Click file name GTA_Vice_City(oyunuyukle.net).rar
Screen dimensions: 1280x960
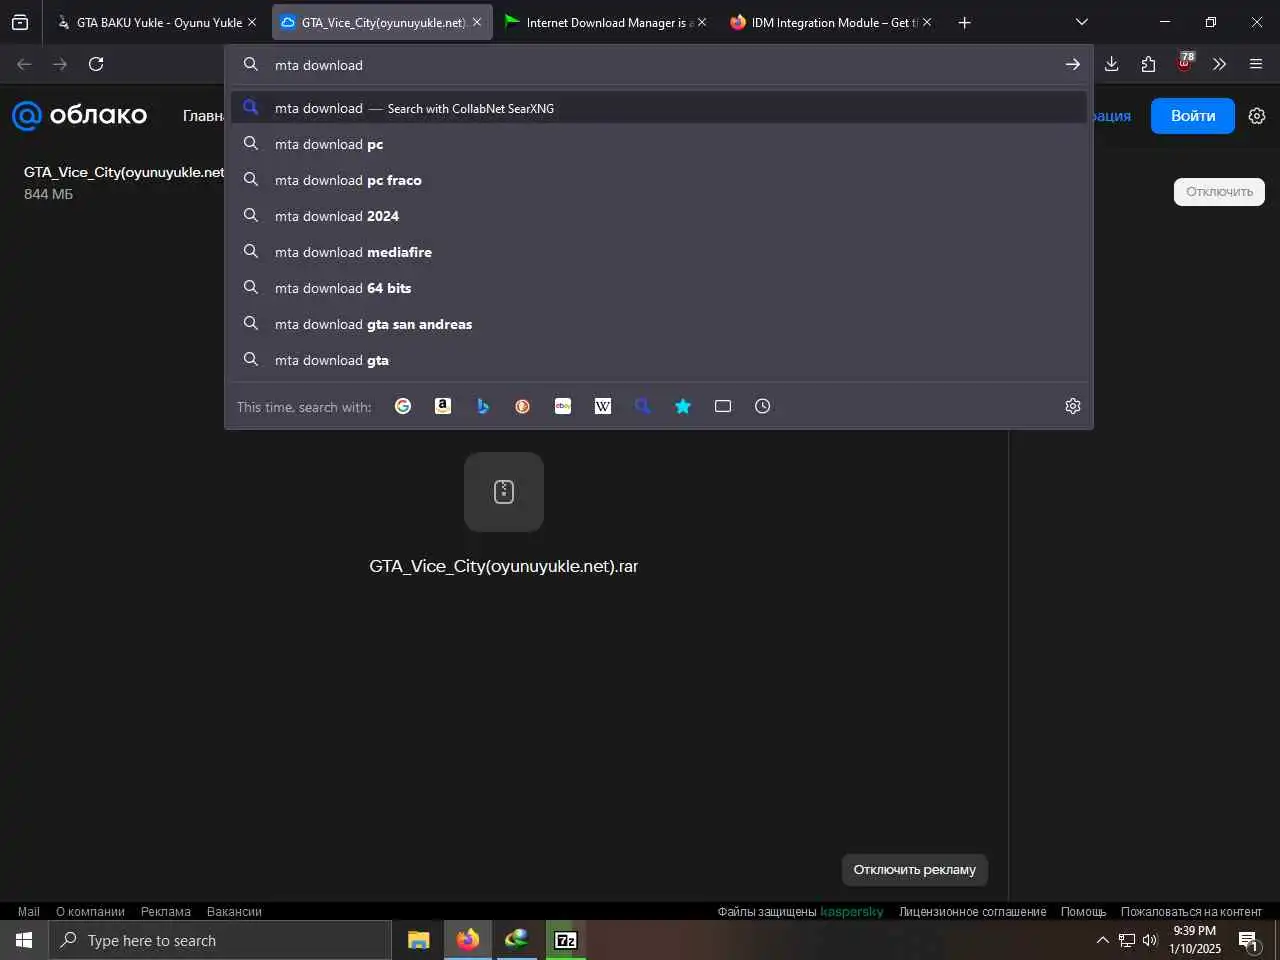point(504,566)
